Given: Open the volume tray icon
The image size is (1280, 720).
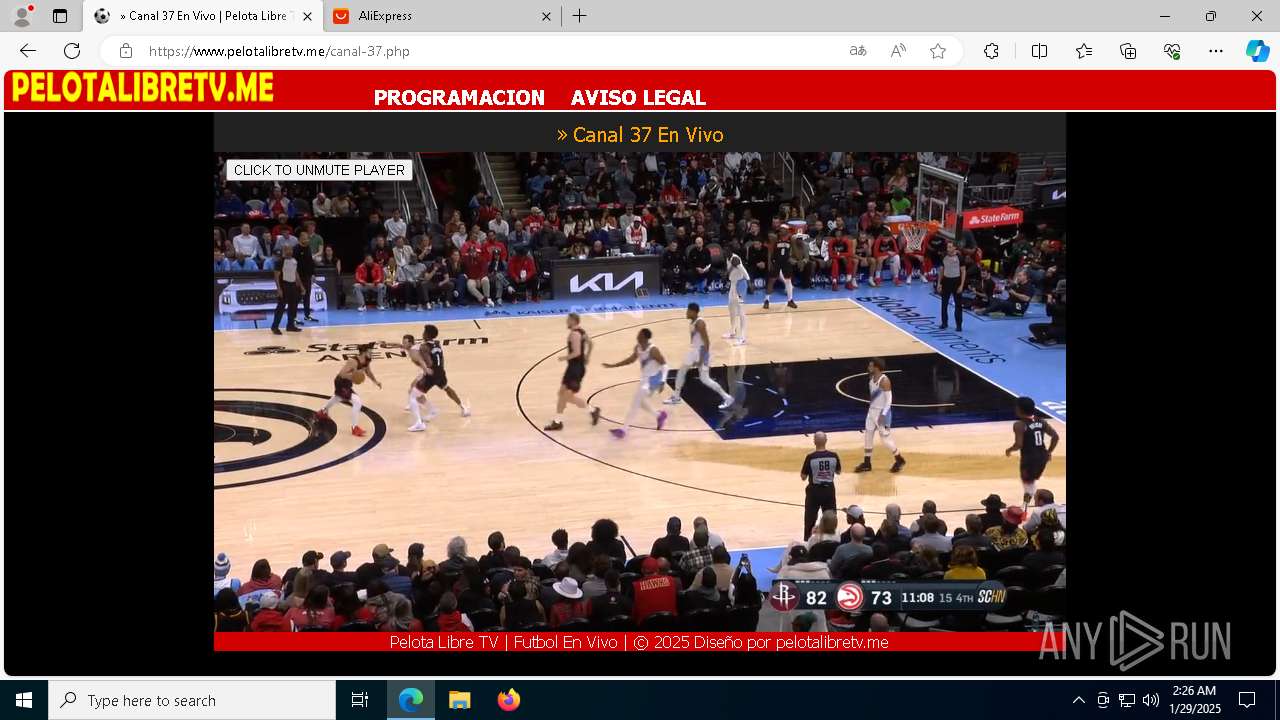Looking at the screenshot, I should pyautogui.click(x=1151, y=700).
